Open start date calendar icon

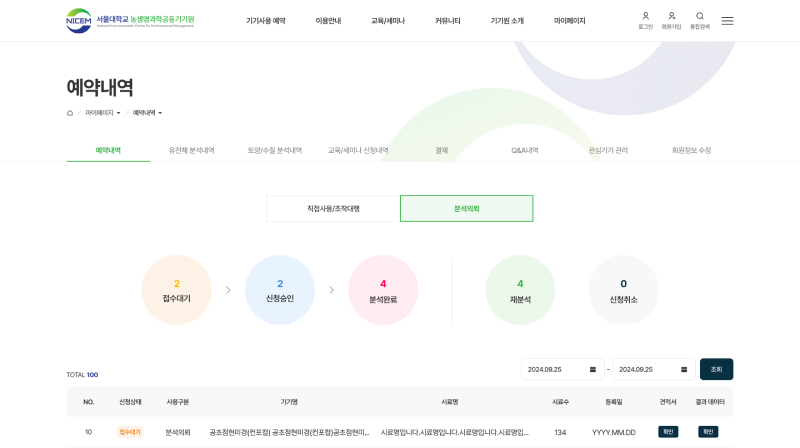592,369
